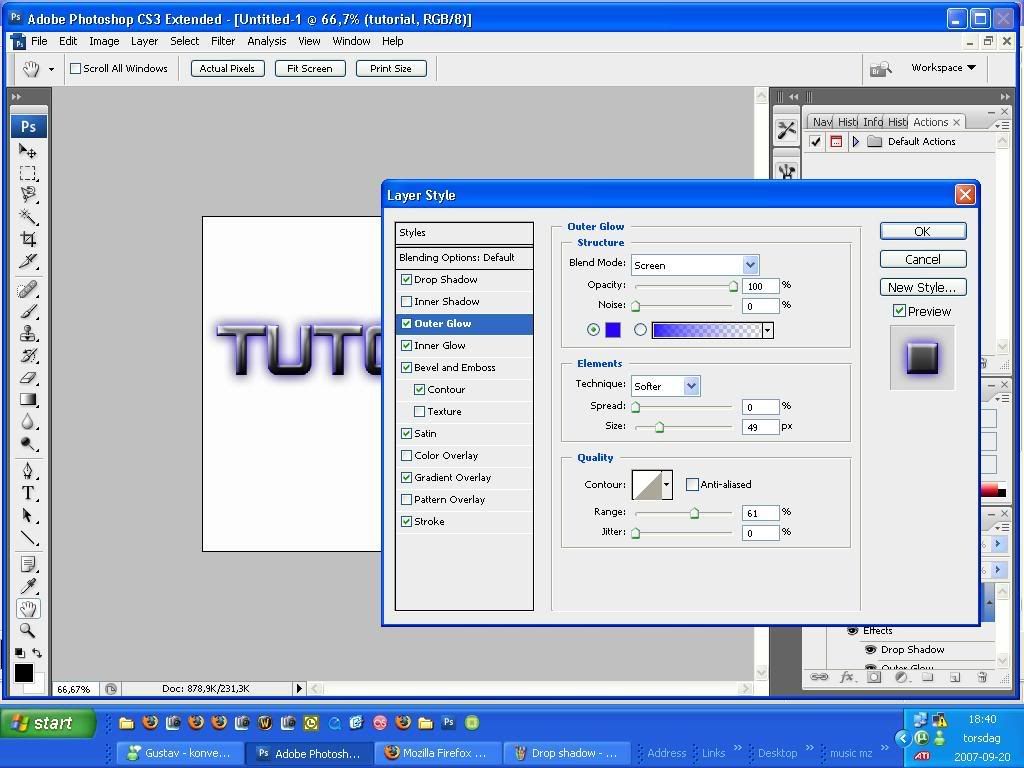Expand the Default Actions folder
The image size is (1024, 768).
[x=856, y=142]
